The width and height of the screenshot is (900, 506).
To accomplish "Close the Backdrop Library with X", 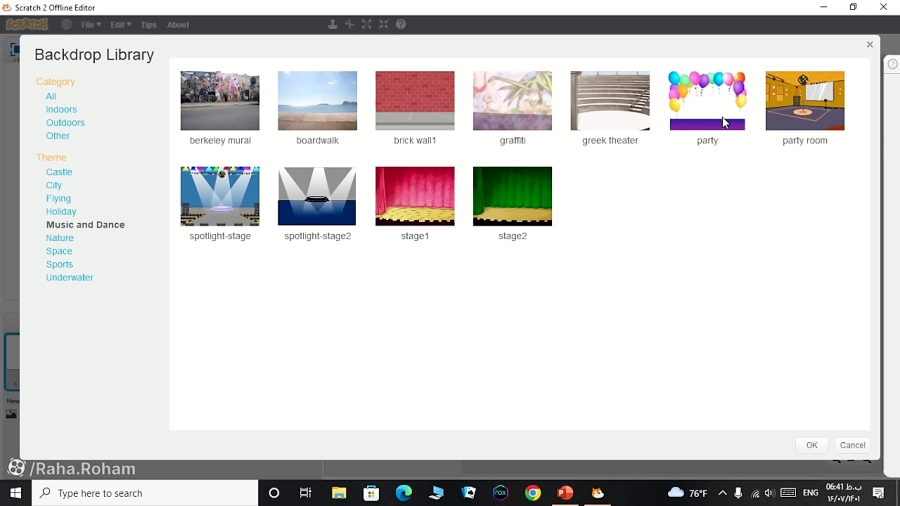I will click(870, 44).
